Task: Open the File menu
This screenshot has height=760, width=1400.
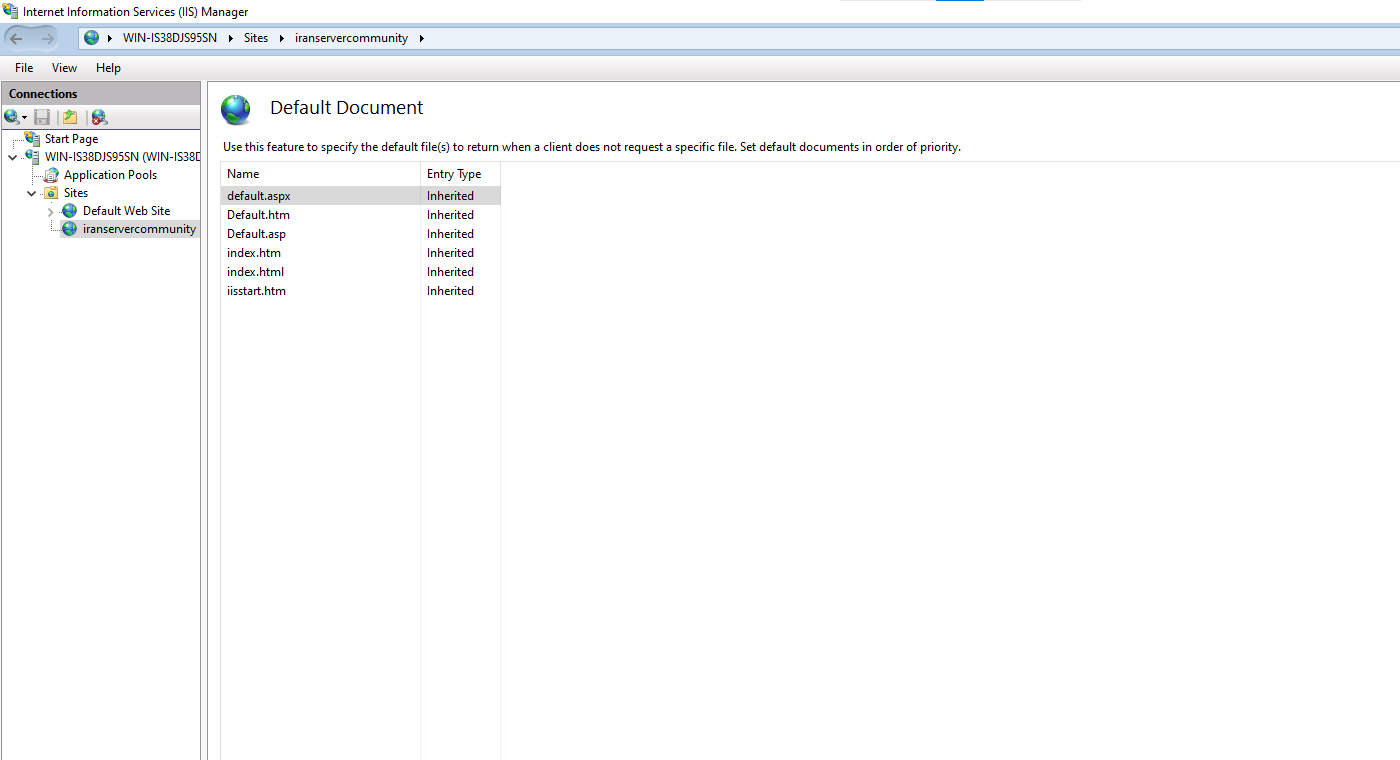Action: point(24,68)
